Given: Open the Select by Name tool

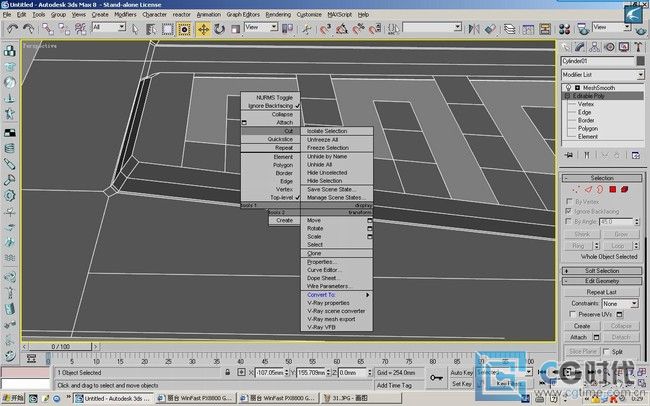Looking at the screenshot, I should click(151, 29).
